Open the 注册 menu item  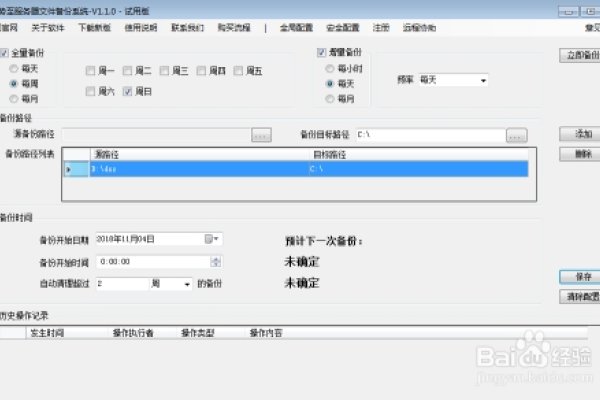point(381,28)
